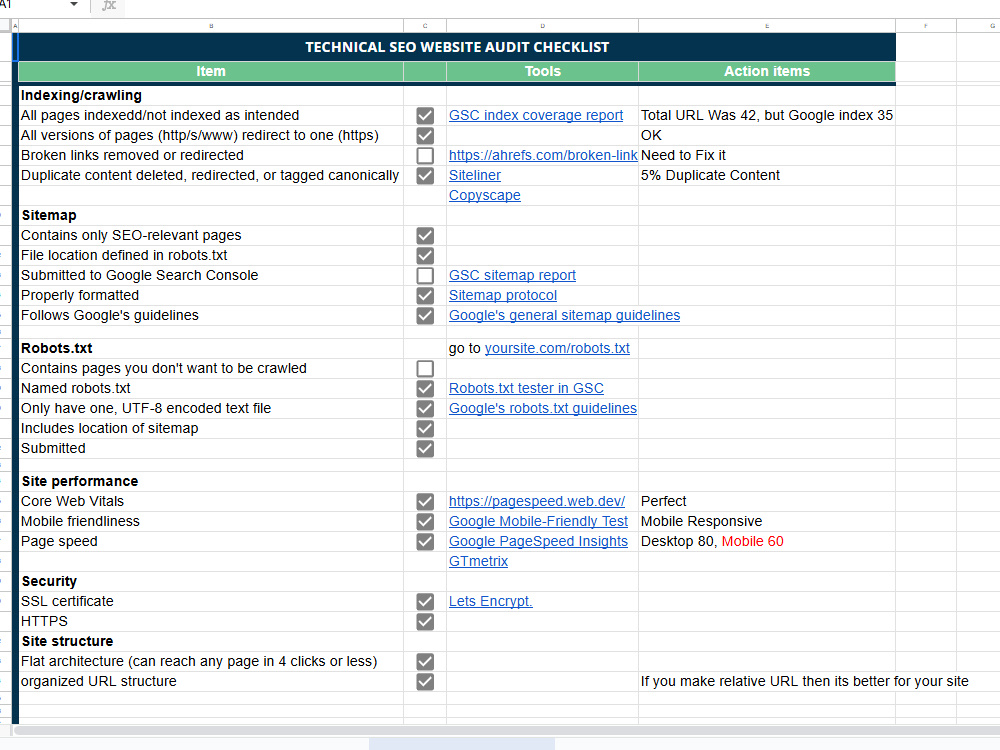Toggle checkbox for All pages indexed as intended
1000x750 pixels.
click(x=425, y=115)
